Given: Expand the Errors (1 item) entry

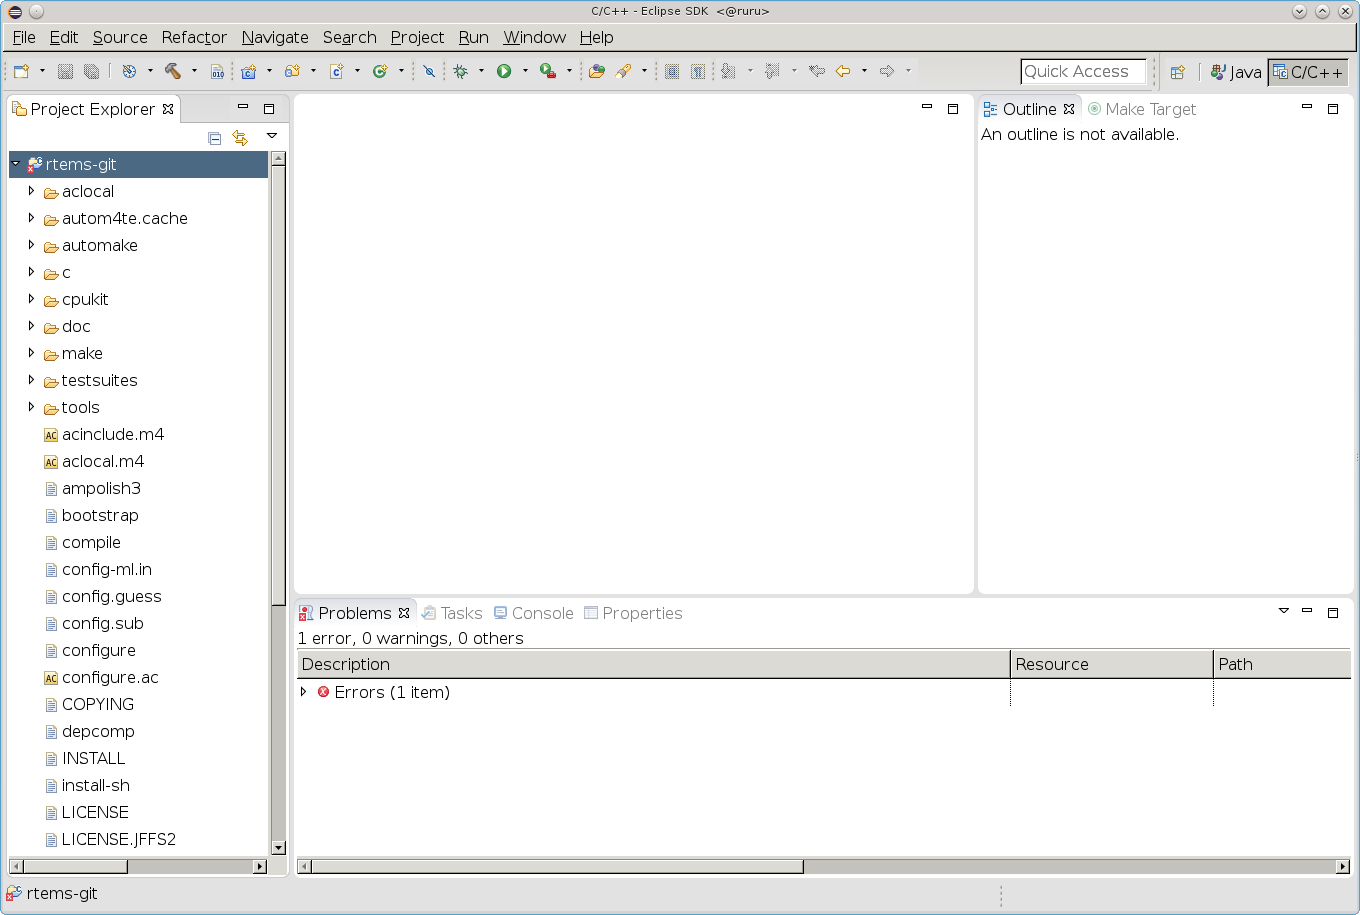Looking at the screenshot, I should (x=304, y=692).
